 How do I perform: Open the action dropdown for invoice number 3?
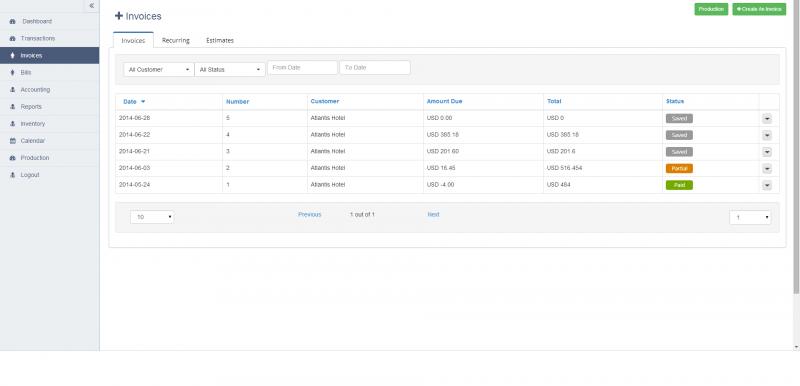tap(767, 152)
